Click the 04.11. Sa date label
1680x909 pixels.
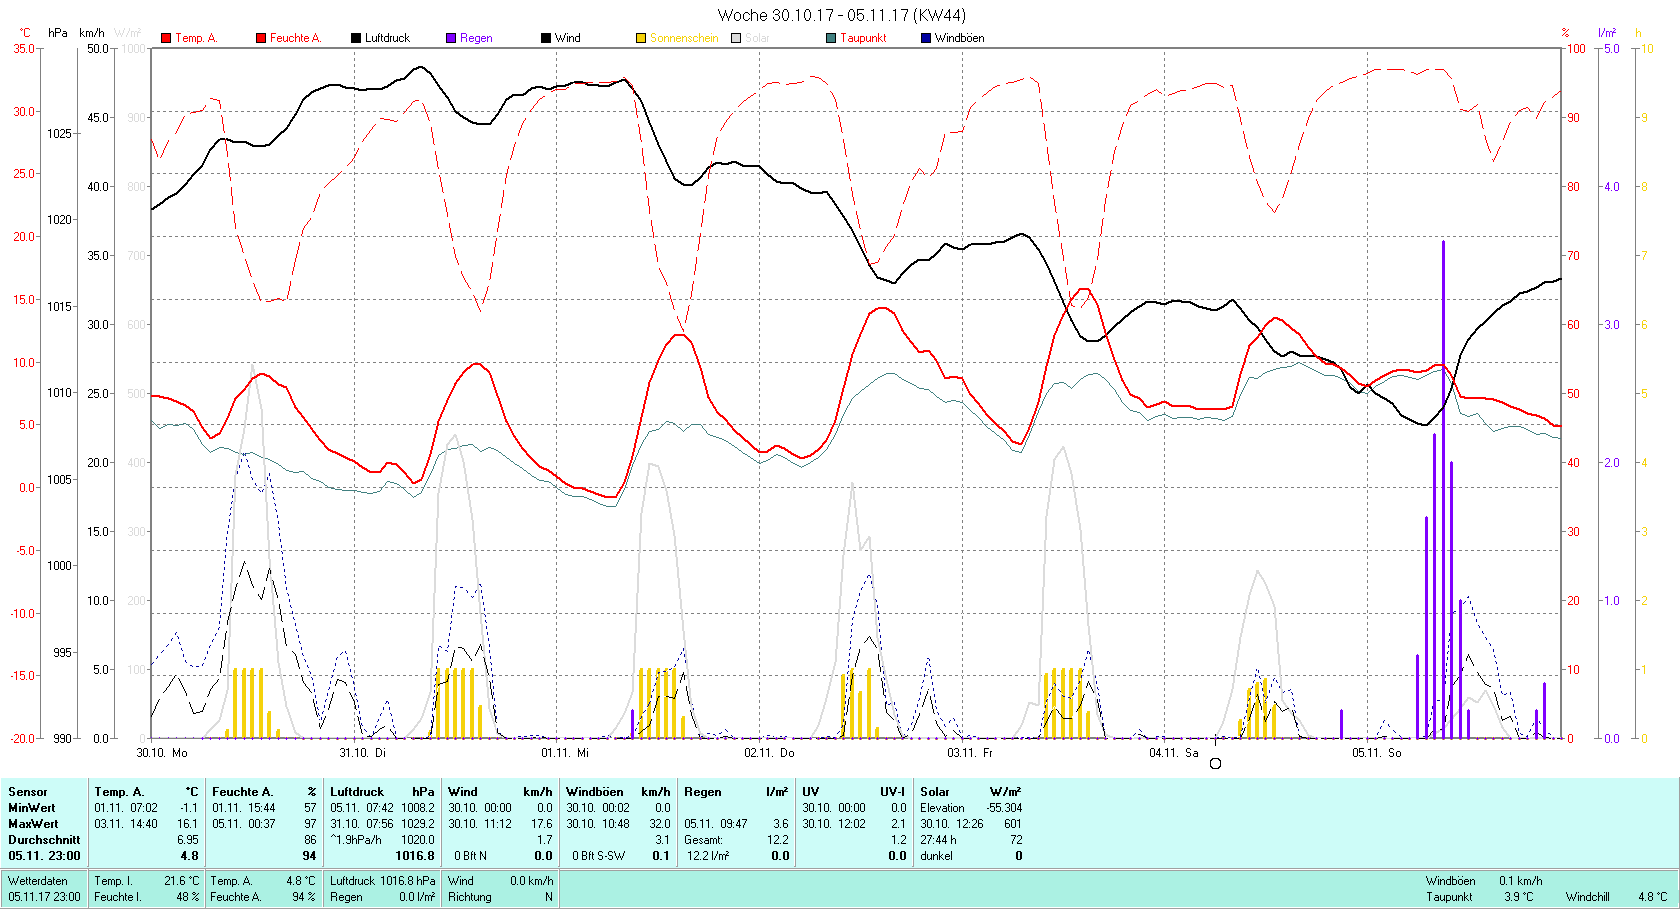(1173, 752)
